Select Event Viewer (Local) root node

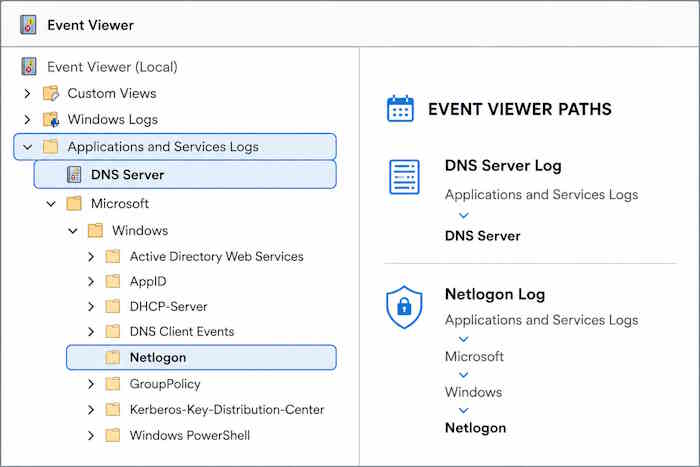[112, 67]
